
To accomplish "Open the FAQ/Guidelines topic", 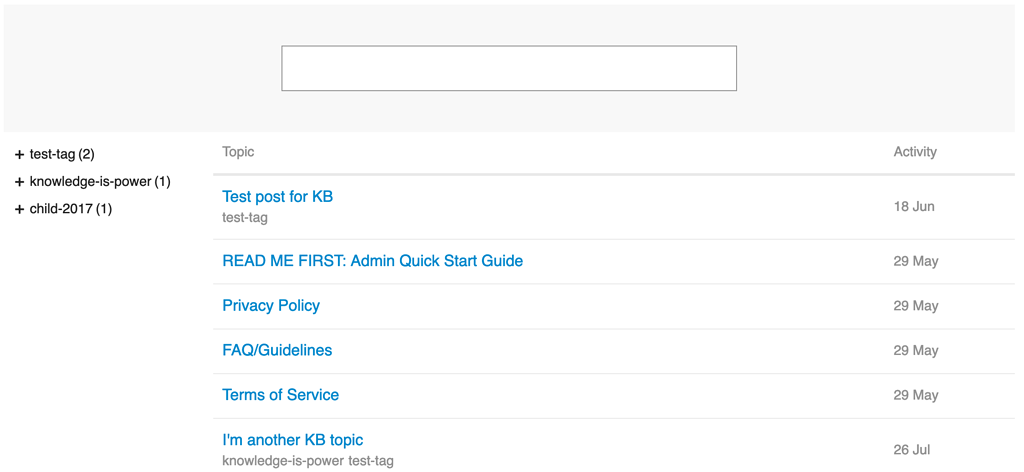I will click(x=277, y=350).
